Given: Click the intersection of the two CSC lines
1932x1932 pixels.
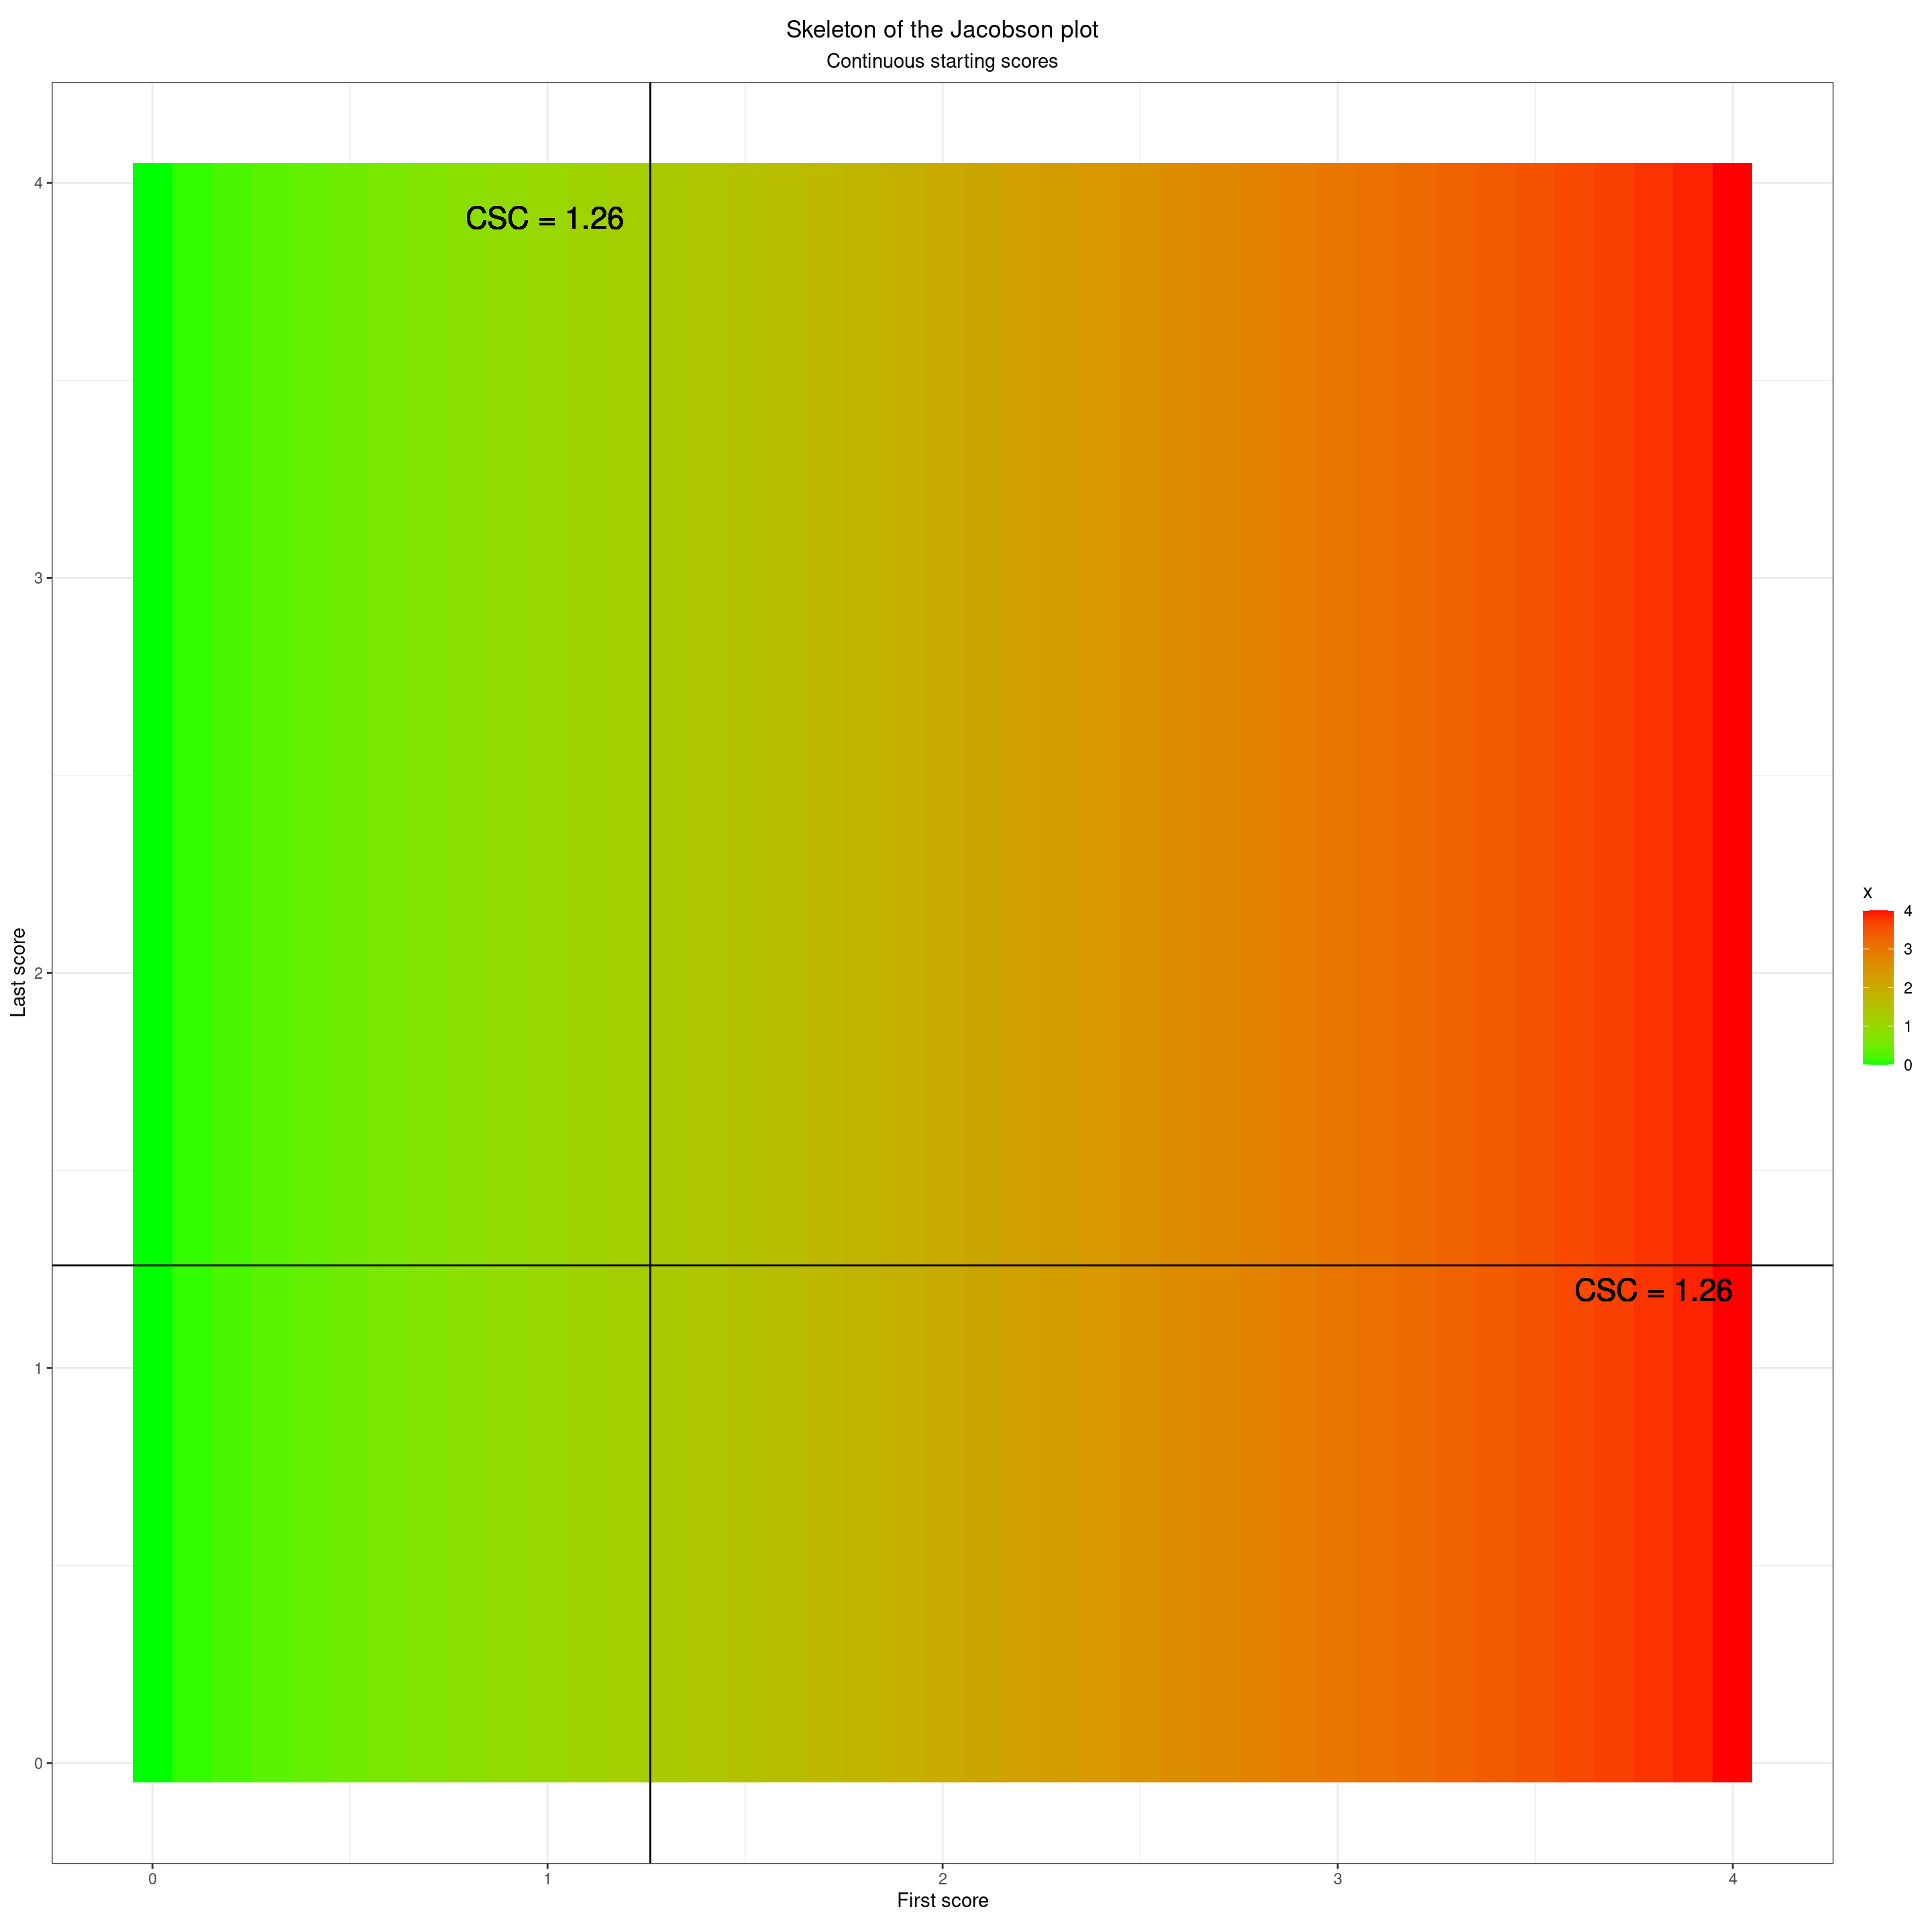Looking at the screenshot, I should tap(650, 1265).
